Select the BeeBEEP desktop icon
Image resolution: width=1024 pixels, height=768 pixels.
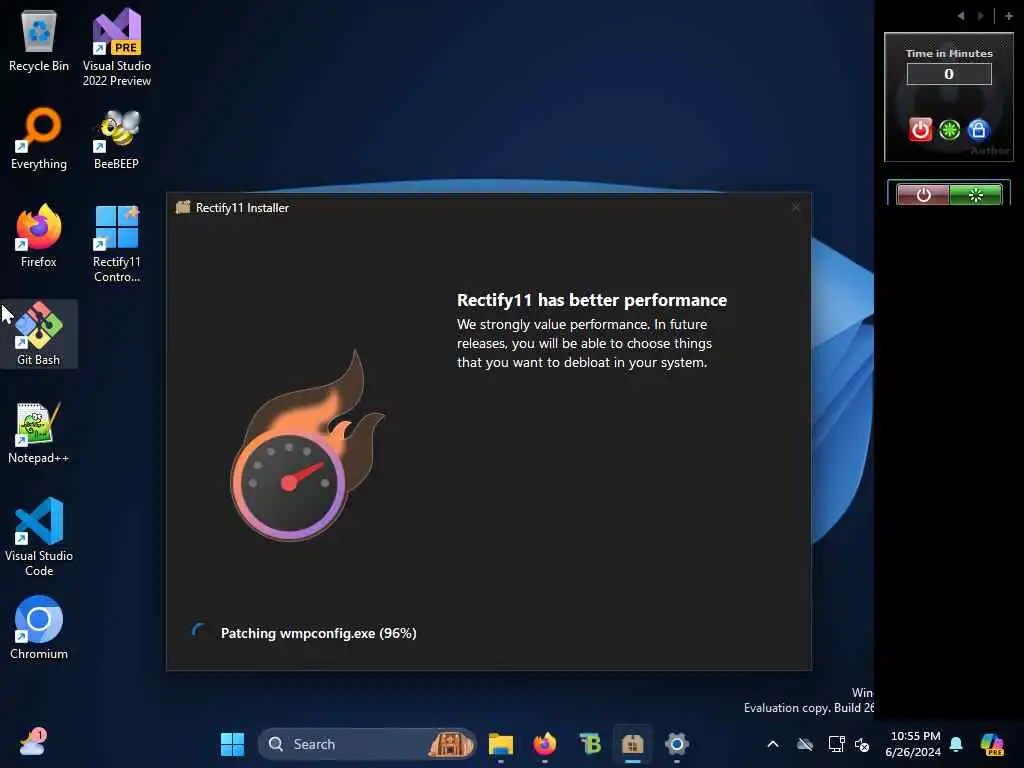(x=117, y=139)
